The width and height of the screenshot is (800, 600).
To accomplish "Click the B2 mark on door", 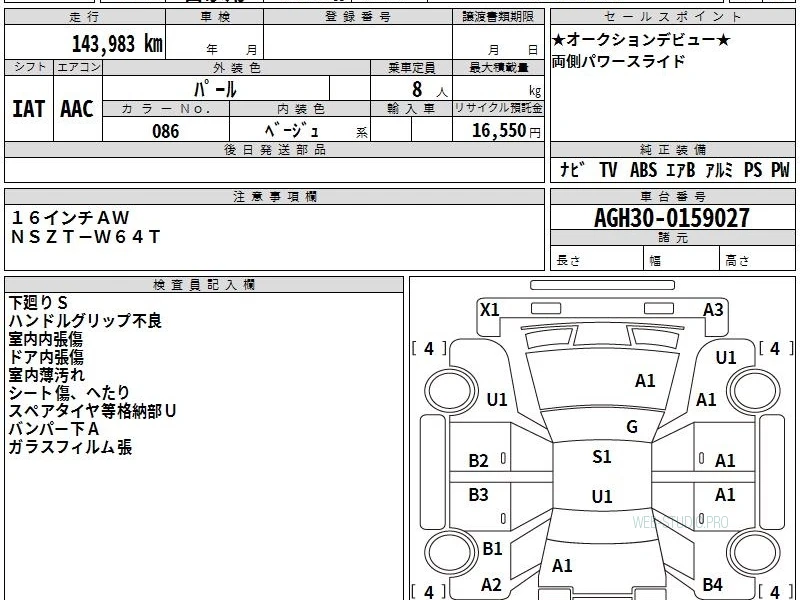I will (x=479, y=461).
